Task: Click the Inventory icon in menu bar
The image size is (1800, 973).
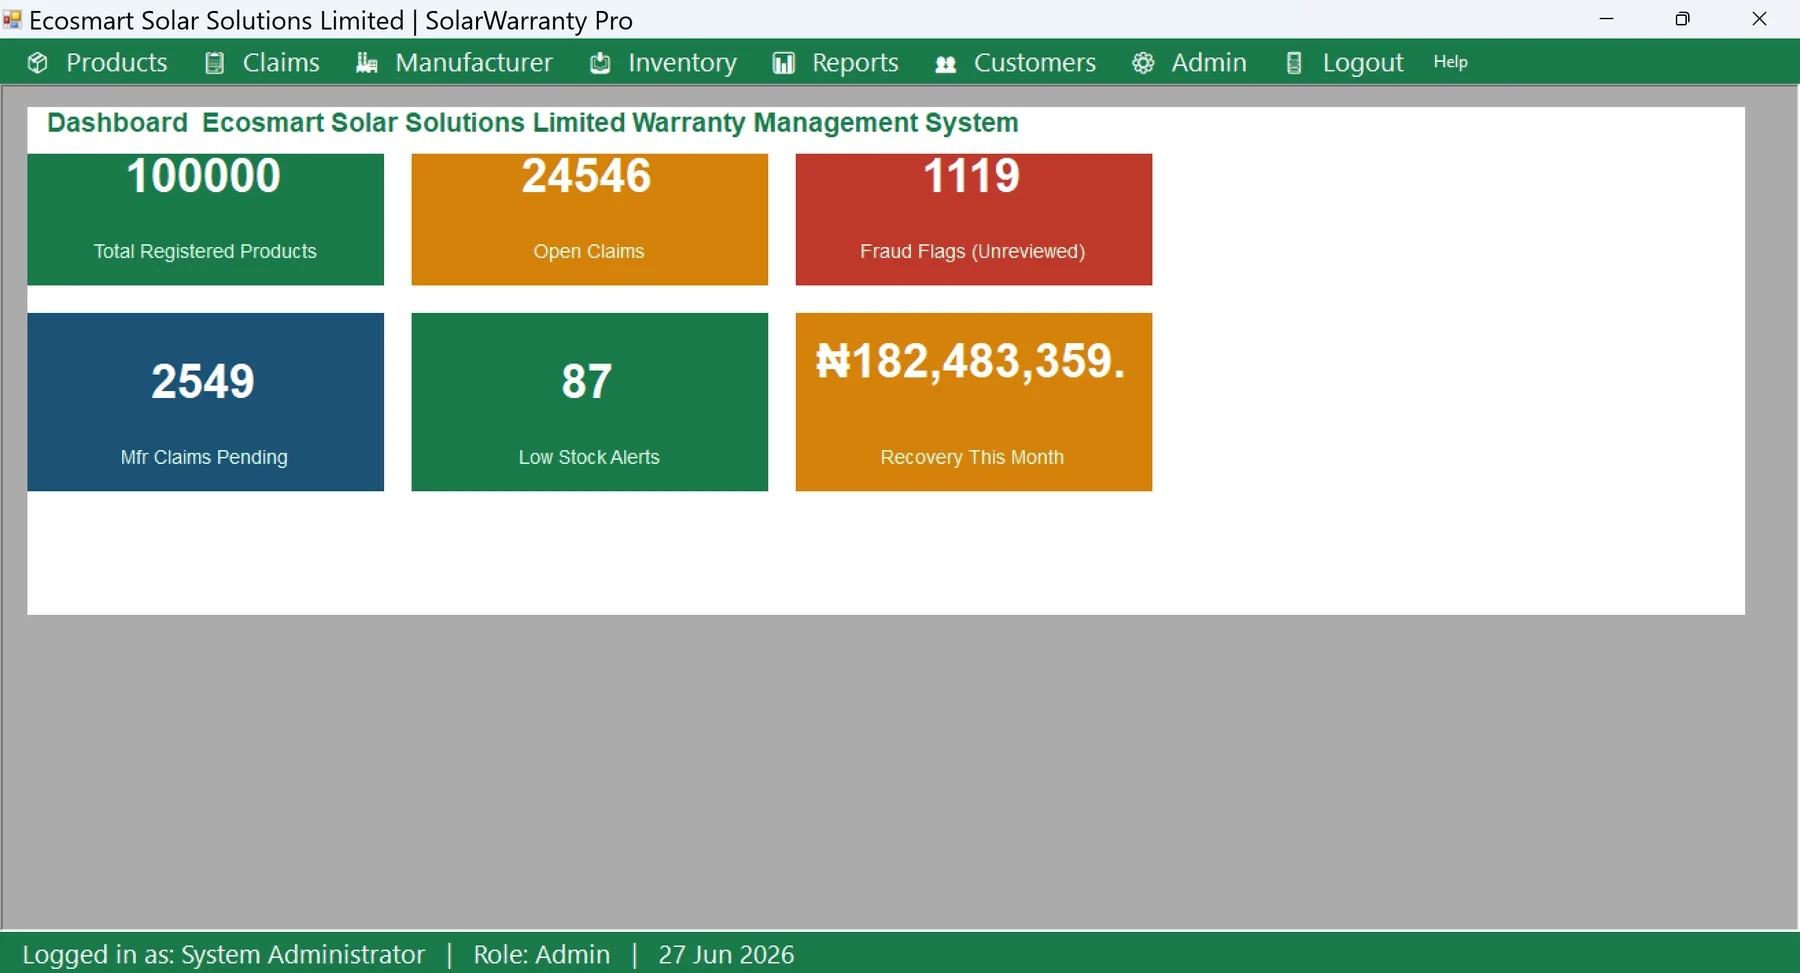Action: click(600, 63)
